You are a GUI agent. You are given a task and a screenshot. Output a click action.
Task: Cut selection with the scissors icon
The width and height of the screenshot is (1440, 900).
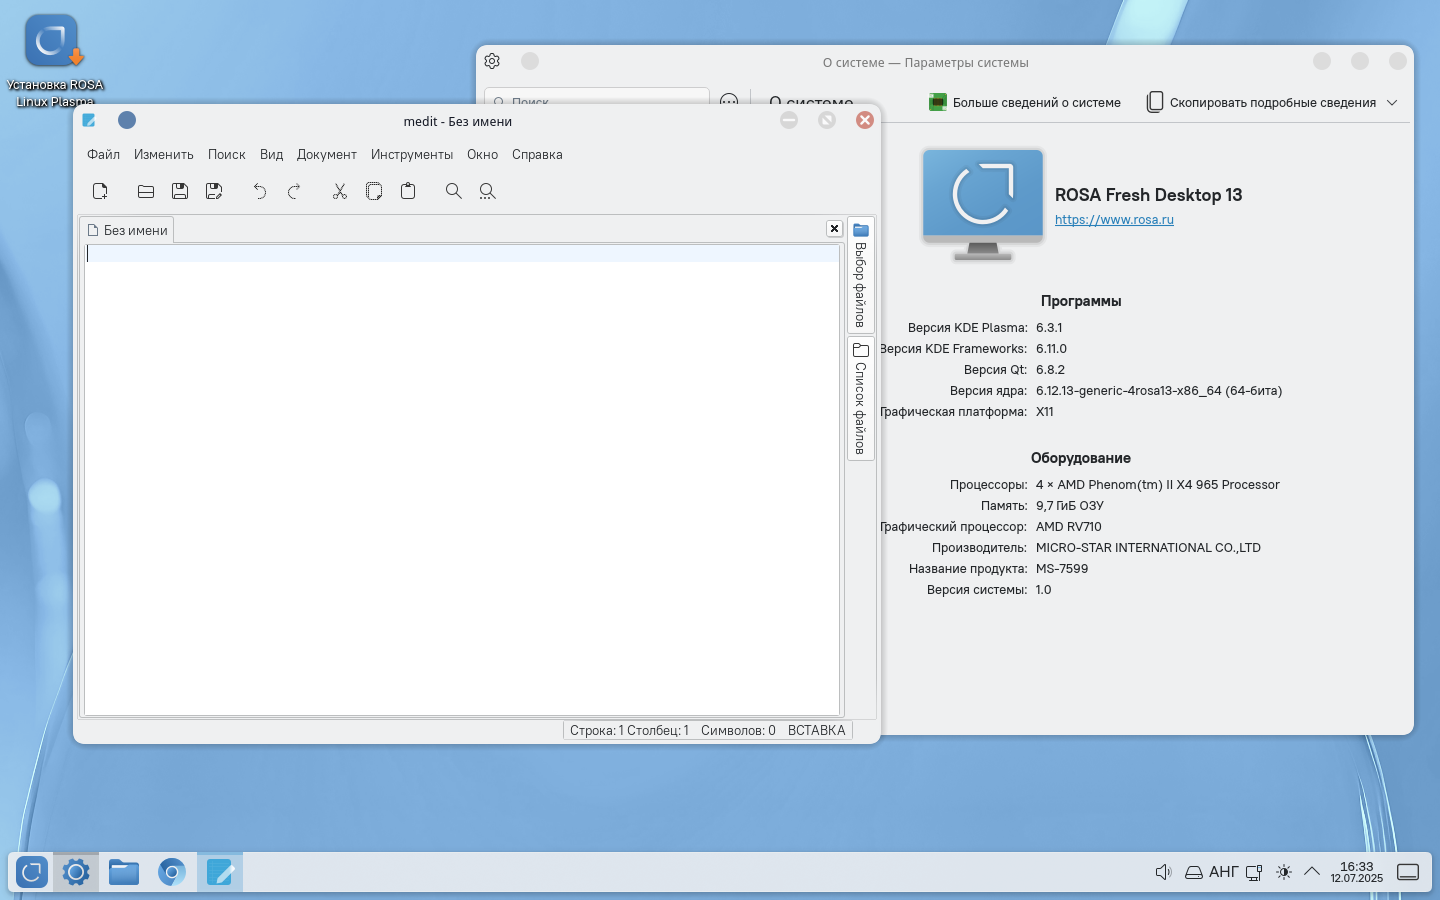click(340, 191)
